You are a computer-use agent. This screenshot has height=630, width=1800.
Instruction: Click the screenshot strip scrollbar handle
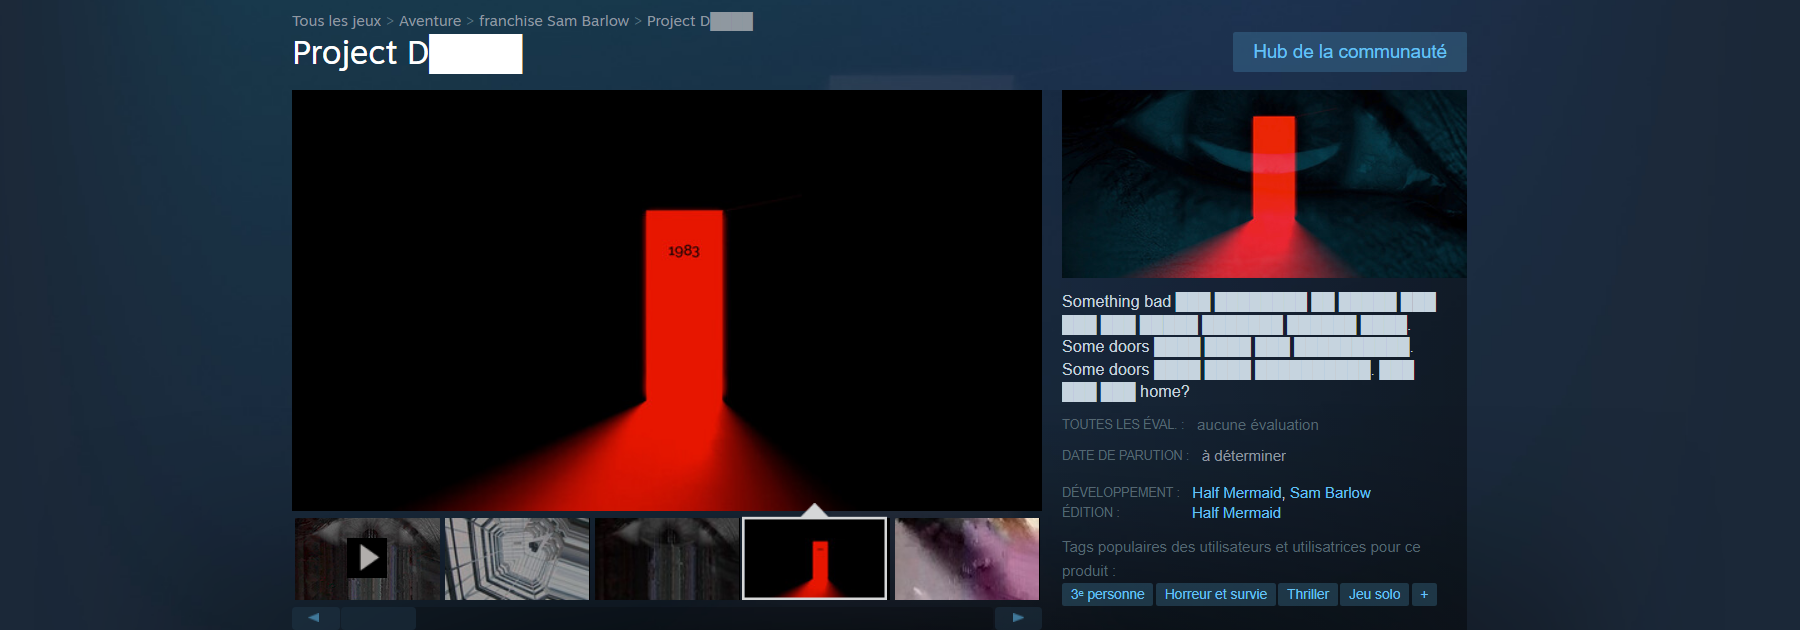(x=378, y=618)
